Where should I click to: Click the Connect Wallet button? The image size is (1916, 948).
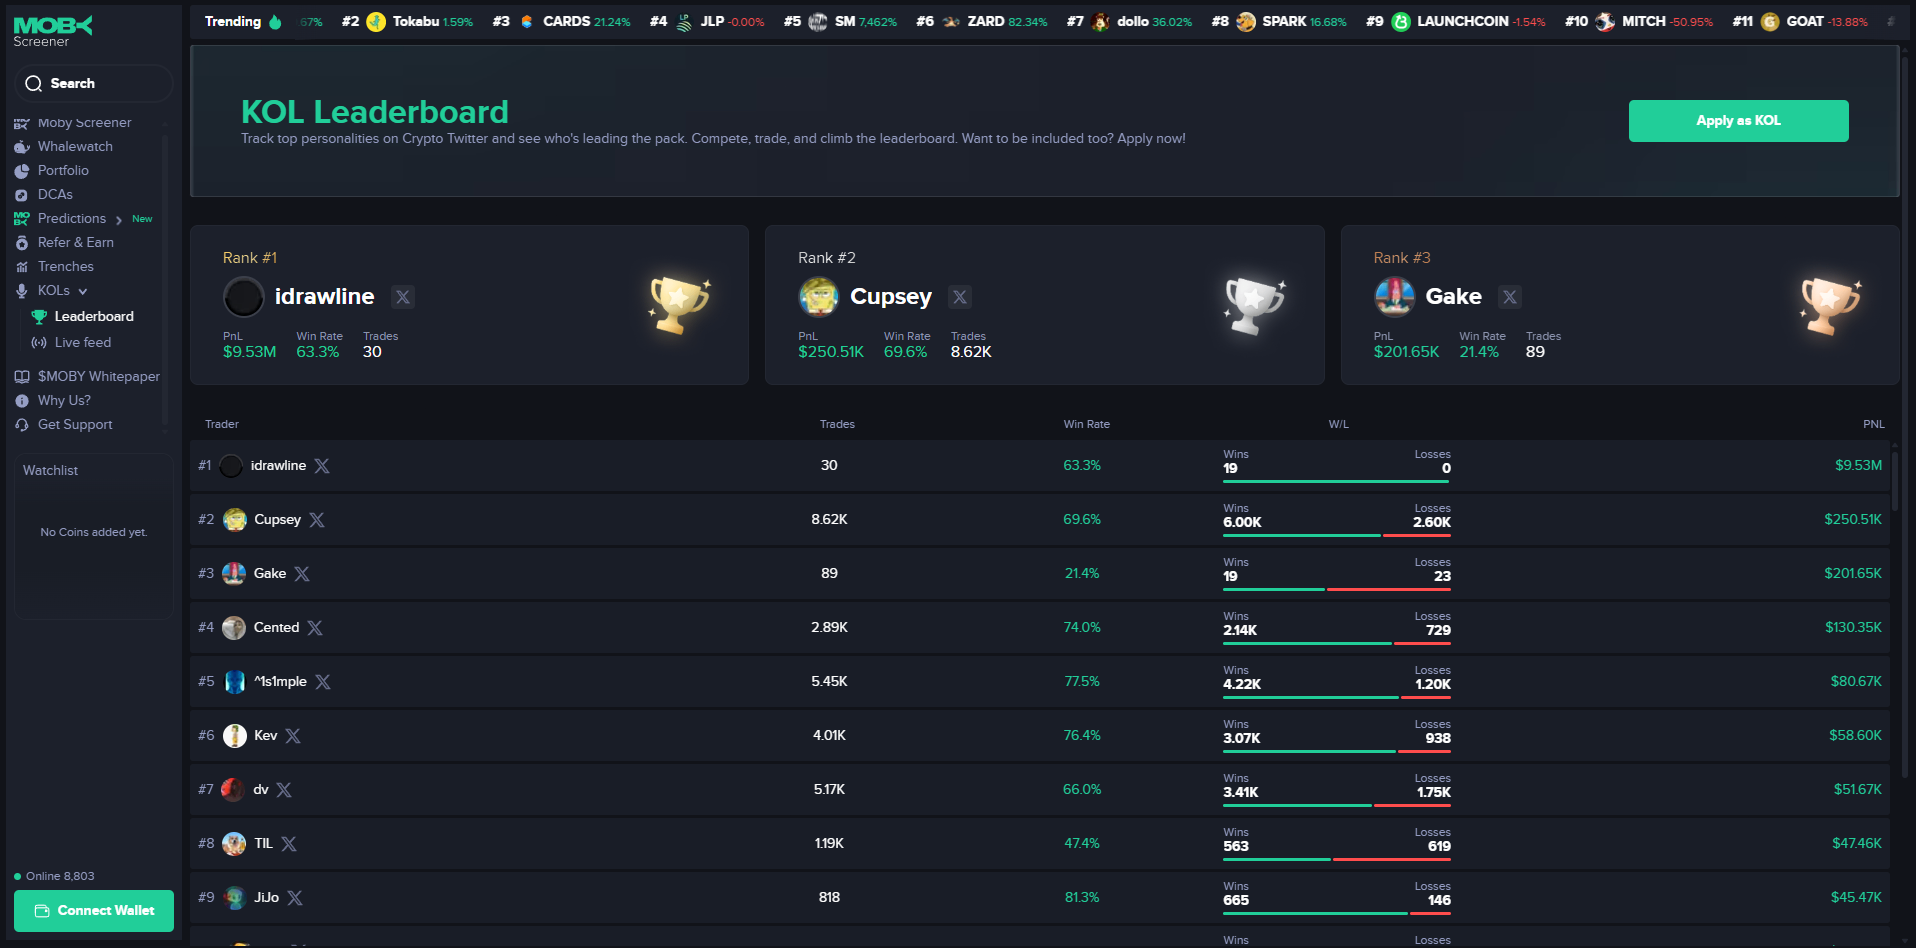(94, 911)
